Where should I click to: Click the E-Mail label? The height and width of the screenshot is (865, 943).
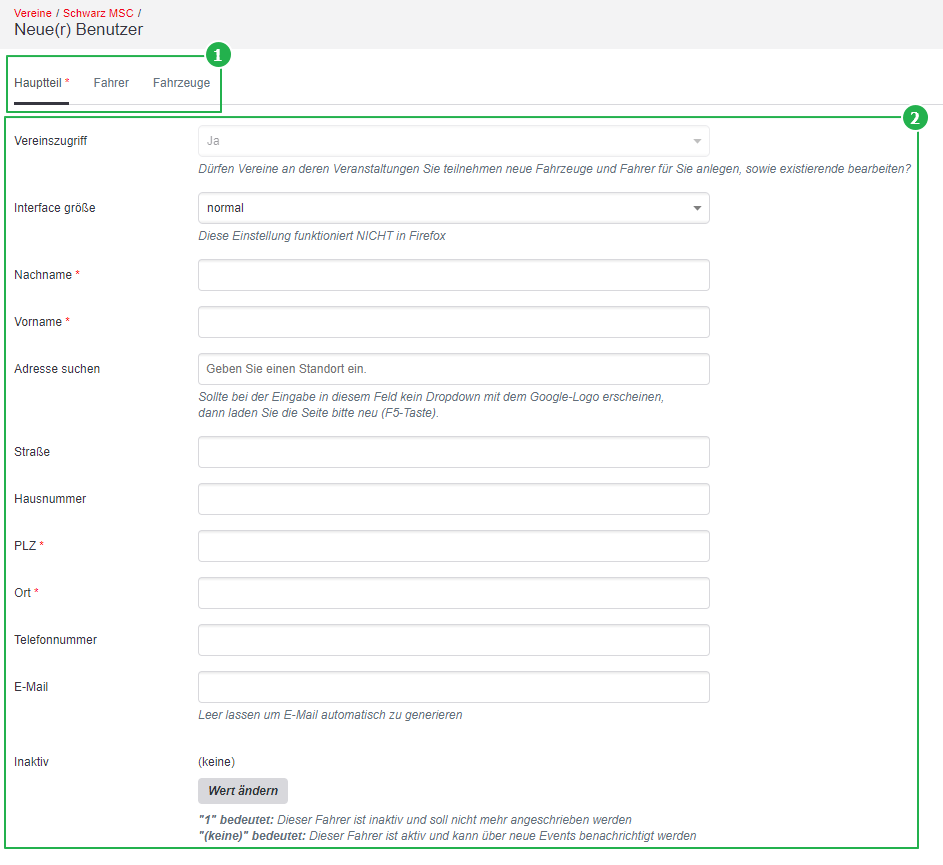pos(31,686)
